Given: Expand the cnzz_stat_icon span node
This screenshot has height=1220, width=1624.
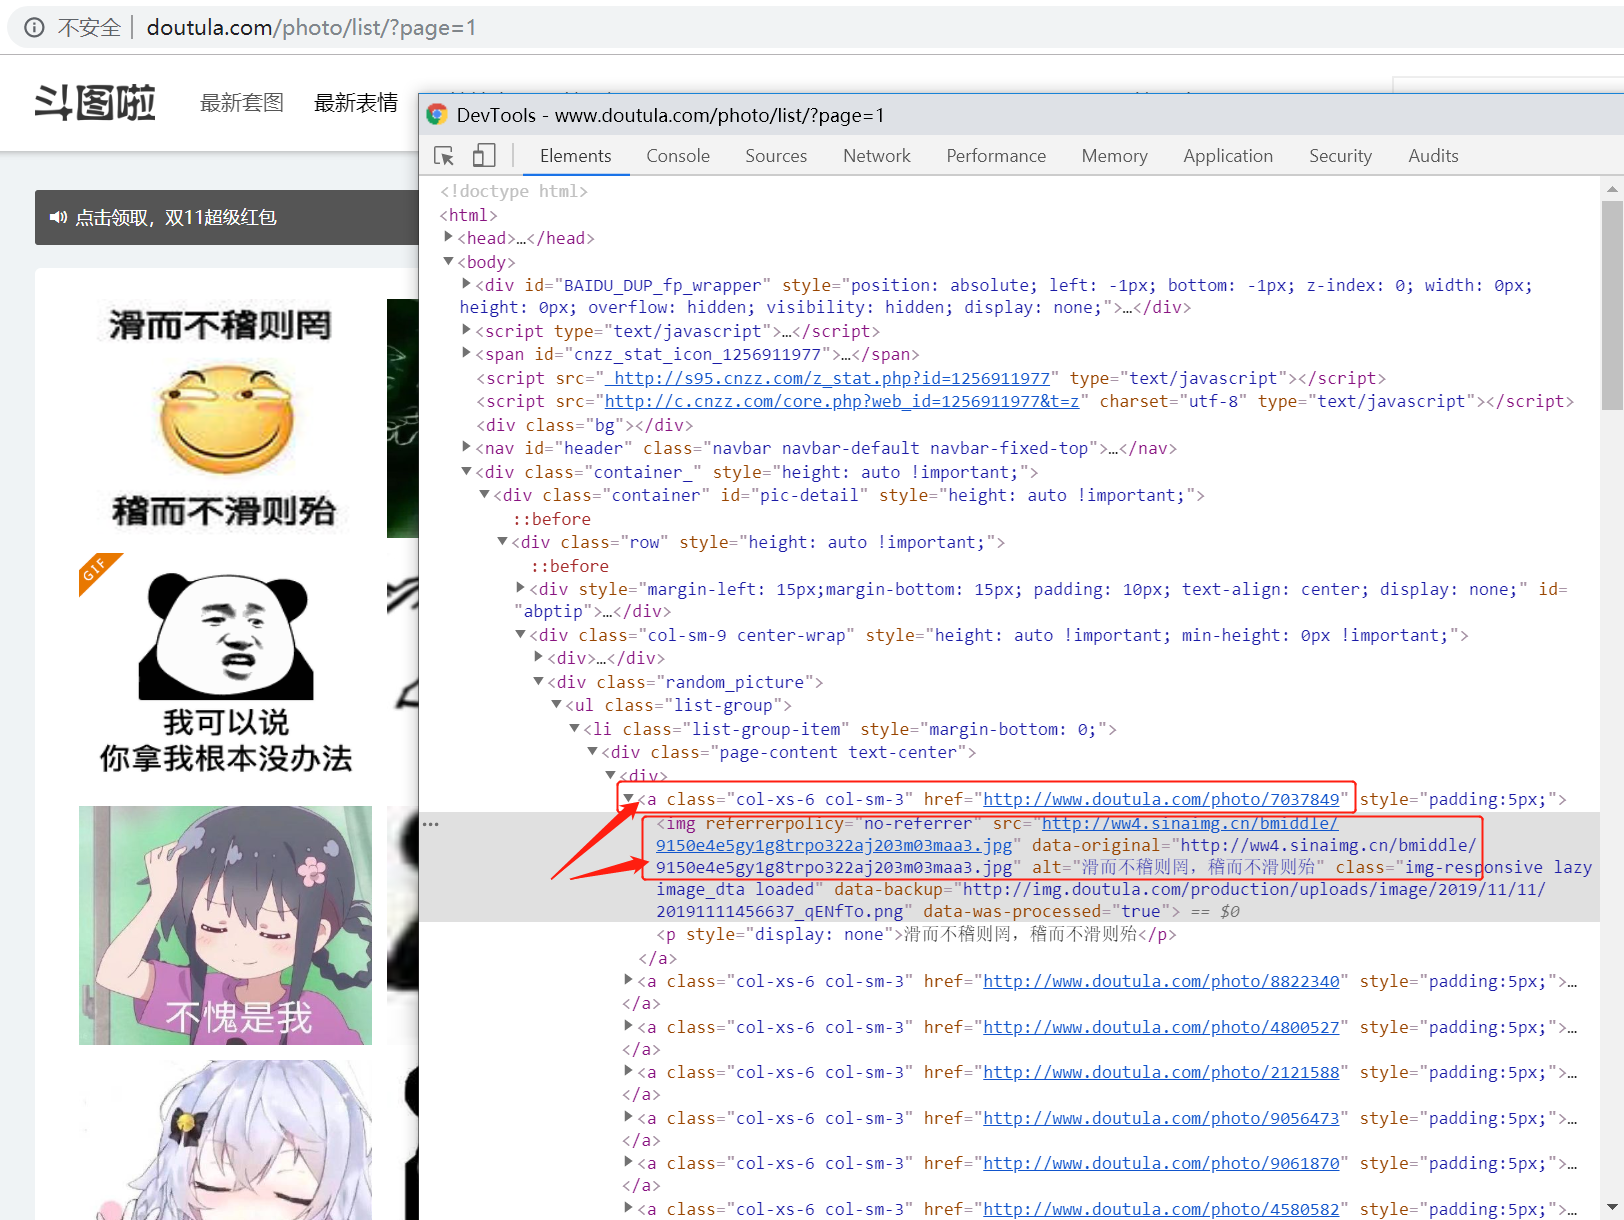Looking at the screenshot, I should [467, 353].
